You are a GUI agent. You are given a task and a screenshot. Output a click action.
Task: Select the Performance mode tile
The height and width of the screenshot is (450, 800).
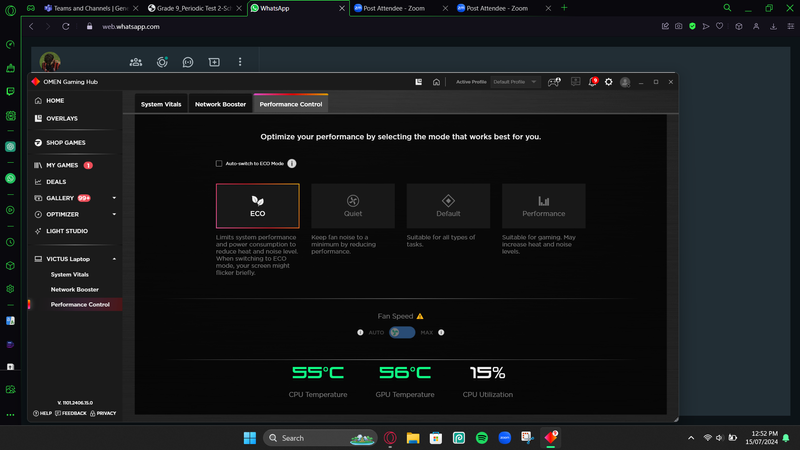pyautogui.click(x=544, y=206)
